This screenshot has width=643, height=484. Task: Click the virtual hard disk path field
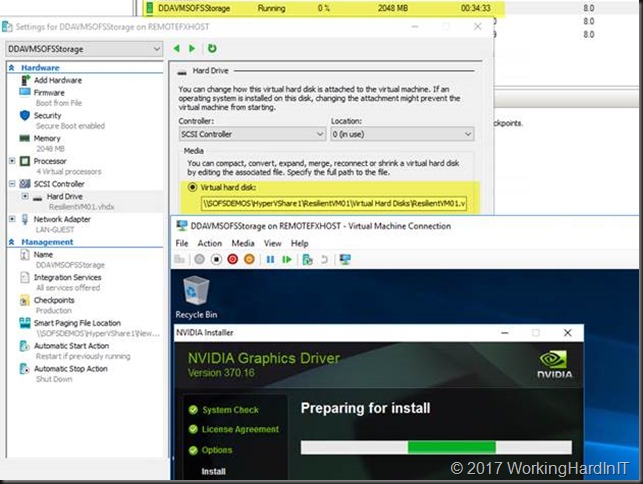(334, 203)
